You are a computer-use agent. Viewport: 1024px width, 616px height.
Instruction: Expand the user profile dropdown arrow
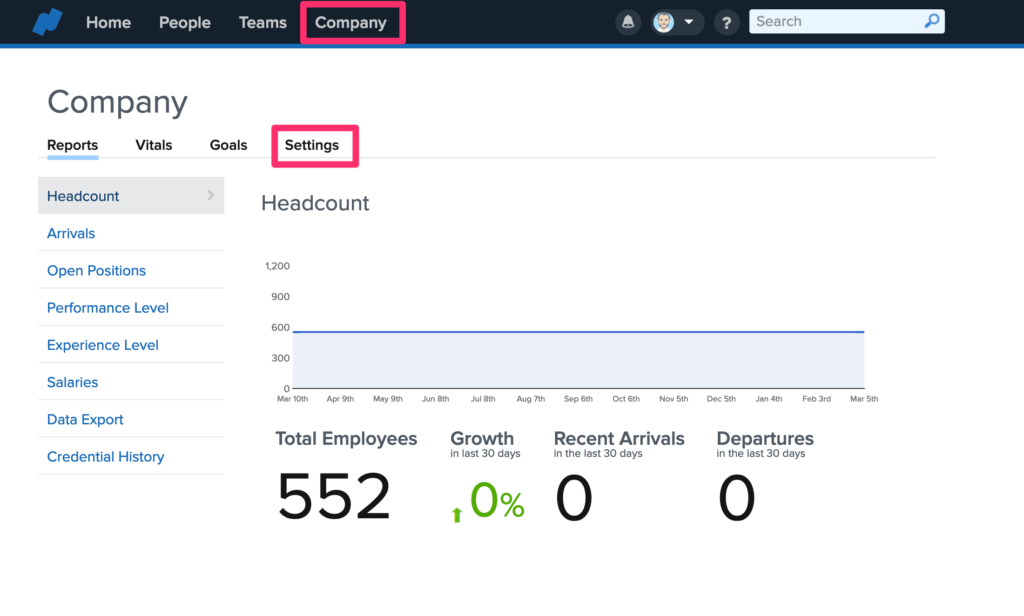689,22
